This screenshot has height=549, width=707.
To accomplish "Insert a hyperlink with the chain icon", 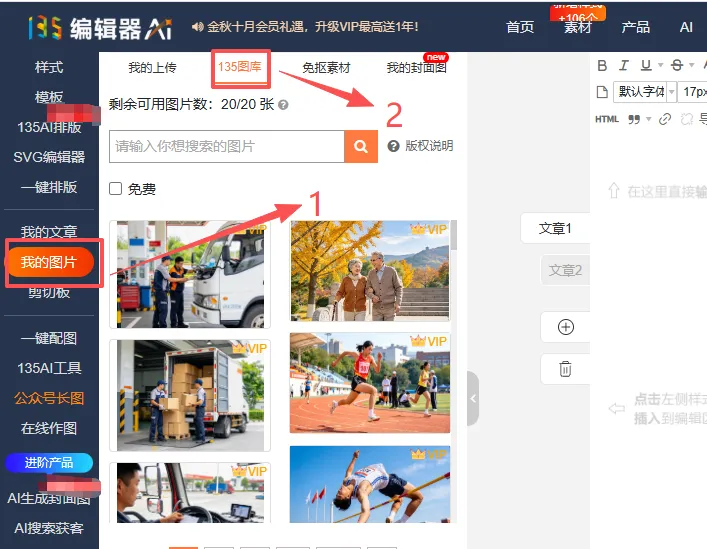I will click(x=665, y=119).
